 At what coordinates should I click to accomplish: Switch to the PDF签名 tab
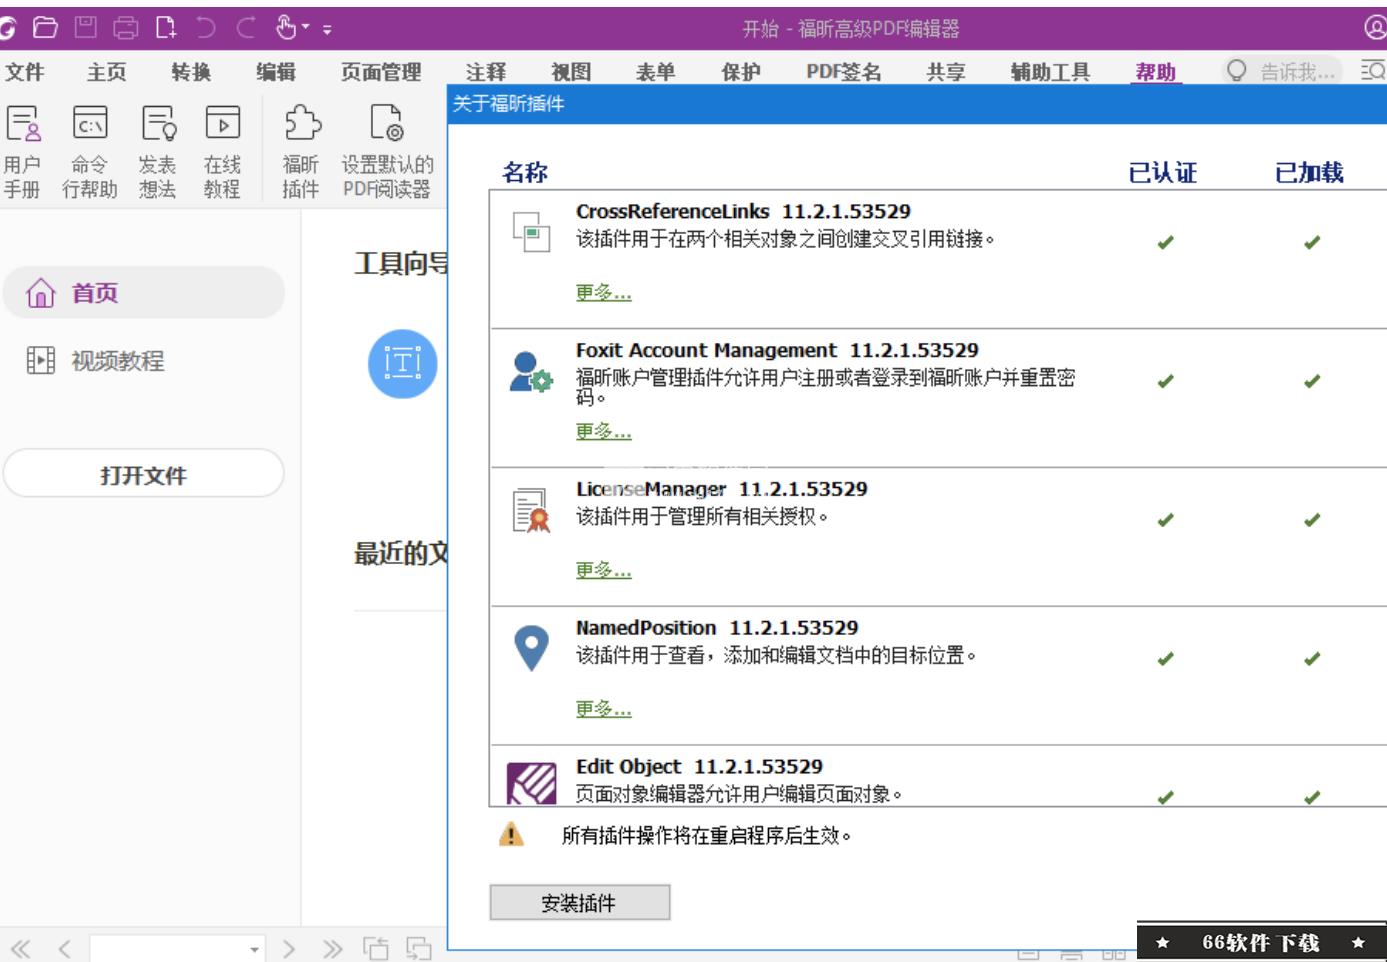844,72
